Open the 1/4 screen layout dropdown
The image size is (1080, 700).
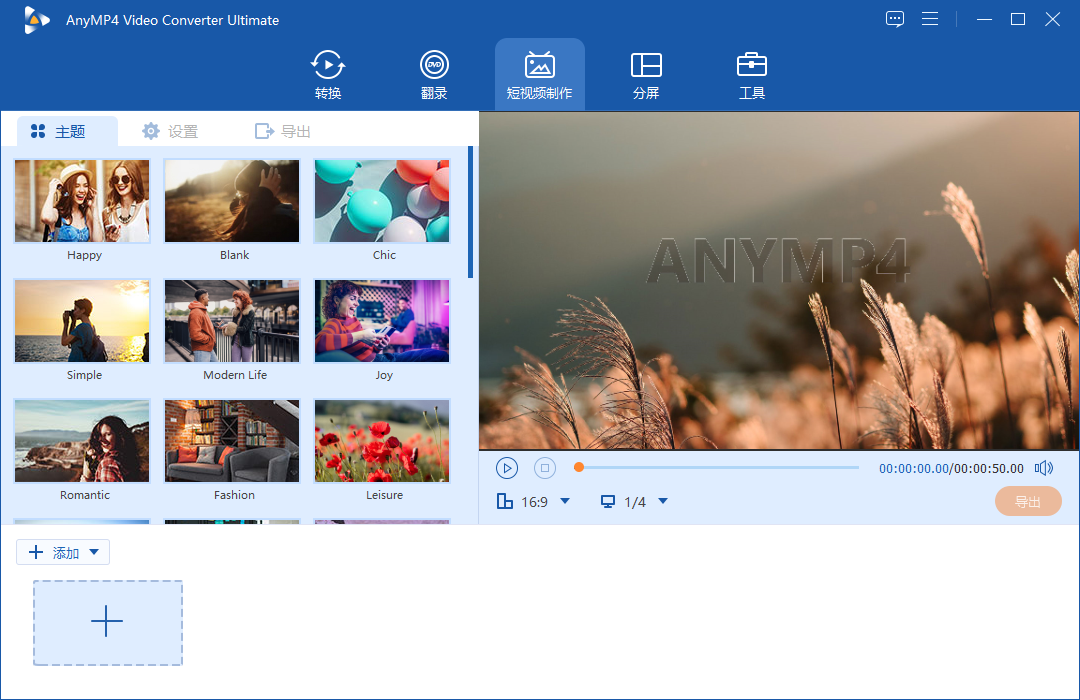pos(634,501)
